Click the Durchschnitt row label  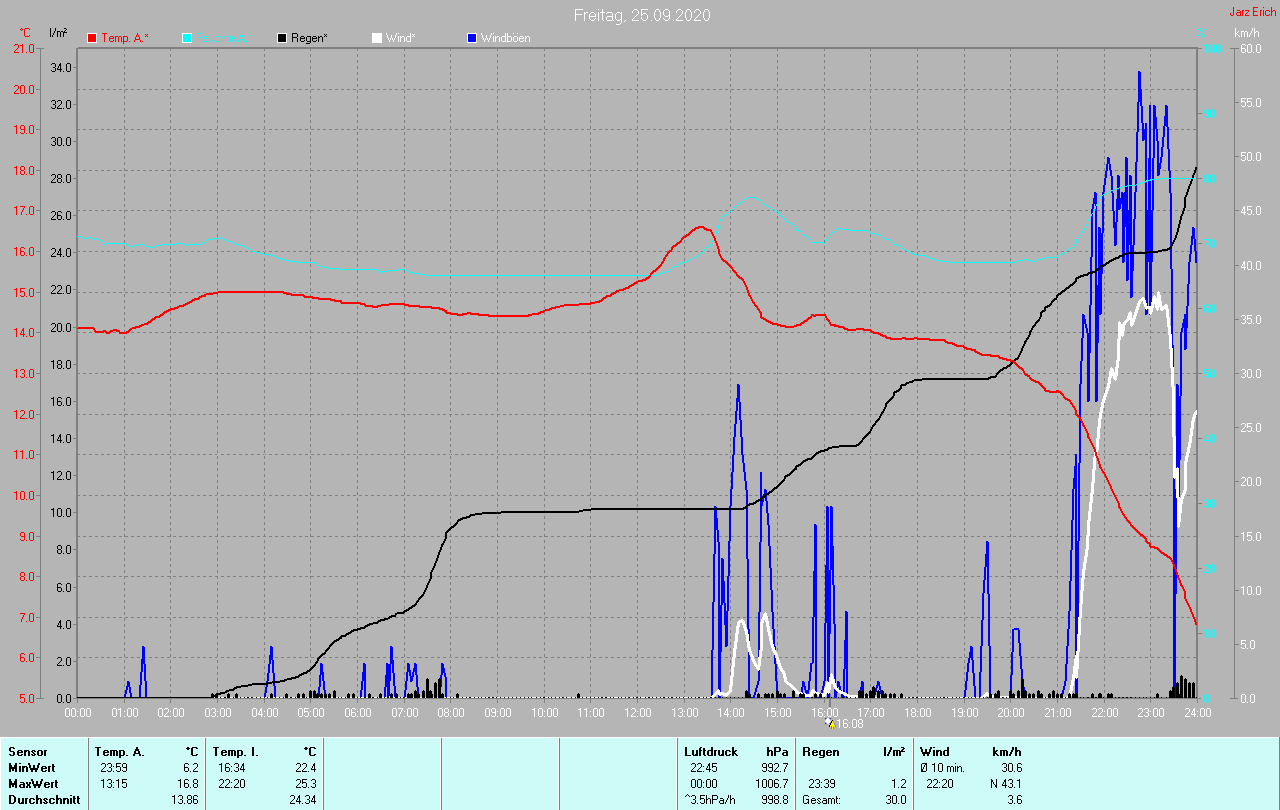pos(41,800)
